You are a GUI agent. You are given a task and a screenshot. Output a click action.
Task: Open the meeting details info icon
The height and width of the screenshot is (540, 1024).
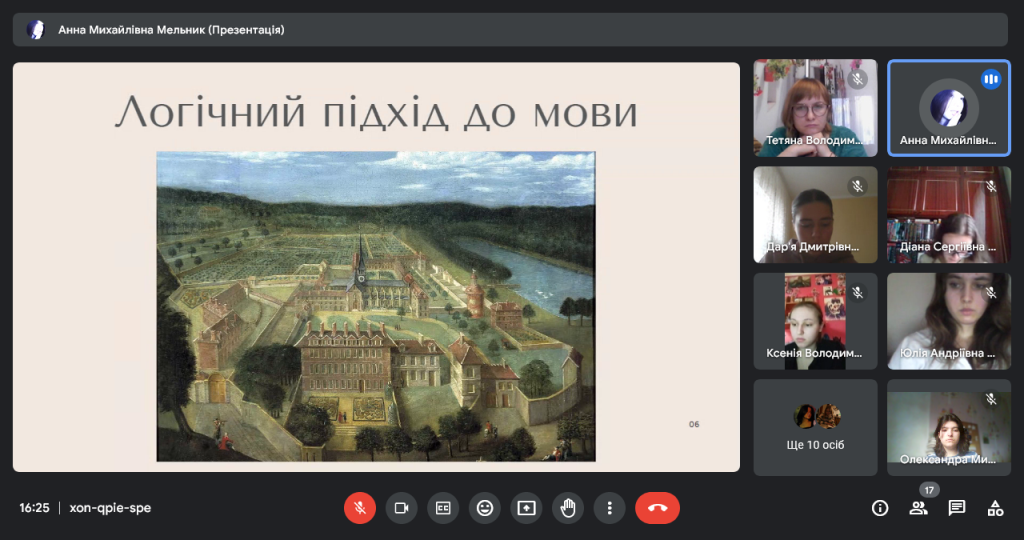coord(880,508)
